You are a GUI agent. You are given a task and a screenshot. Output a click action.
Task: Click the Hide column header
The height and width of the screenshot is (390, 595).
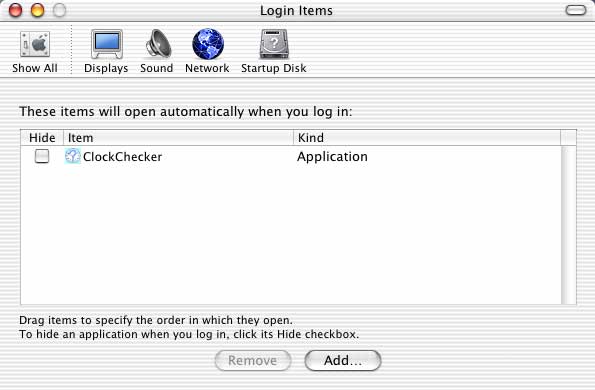pyautogui.click(x=42, y=138)
